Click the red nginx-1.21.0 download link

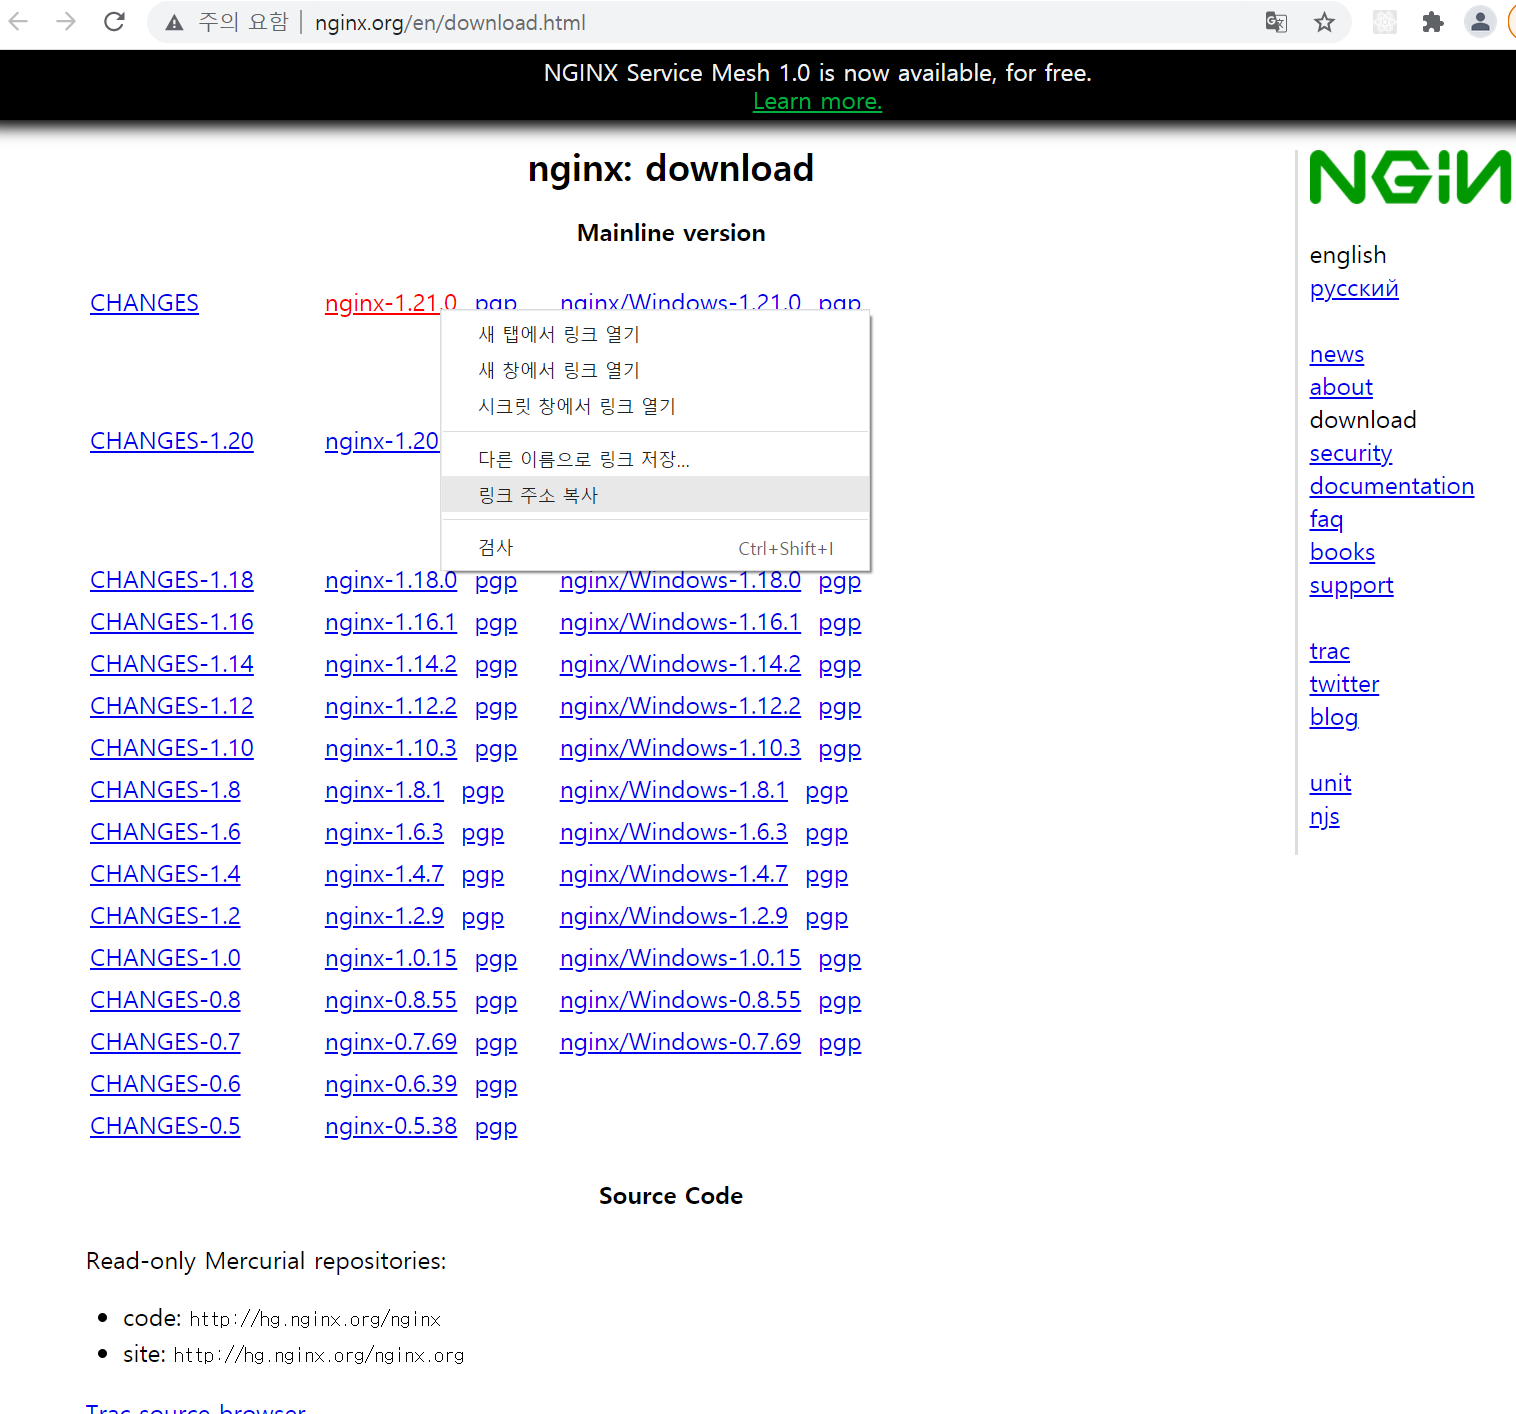pos(383,303)
